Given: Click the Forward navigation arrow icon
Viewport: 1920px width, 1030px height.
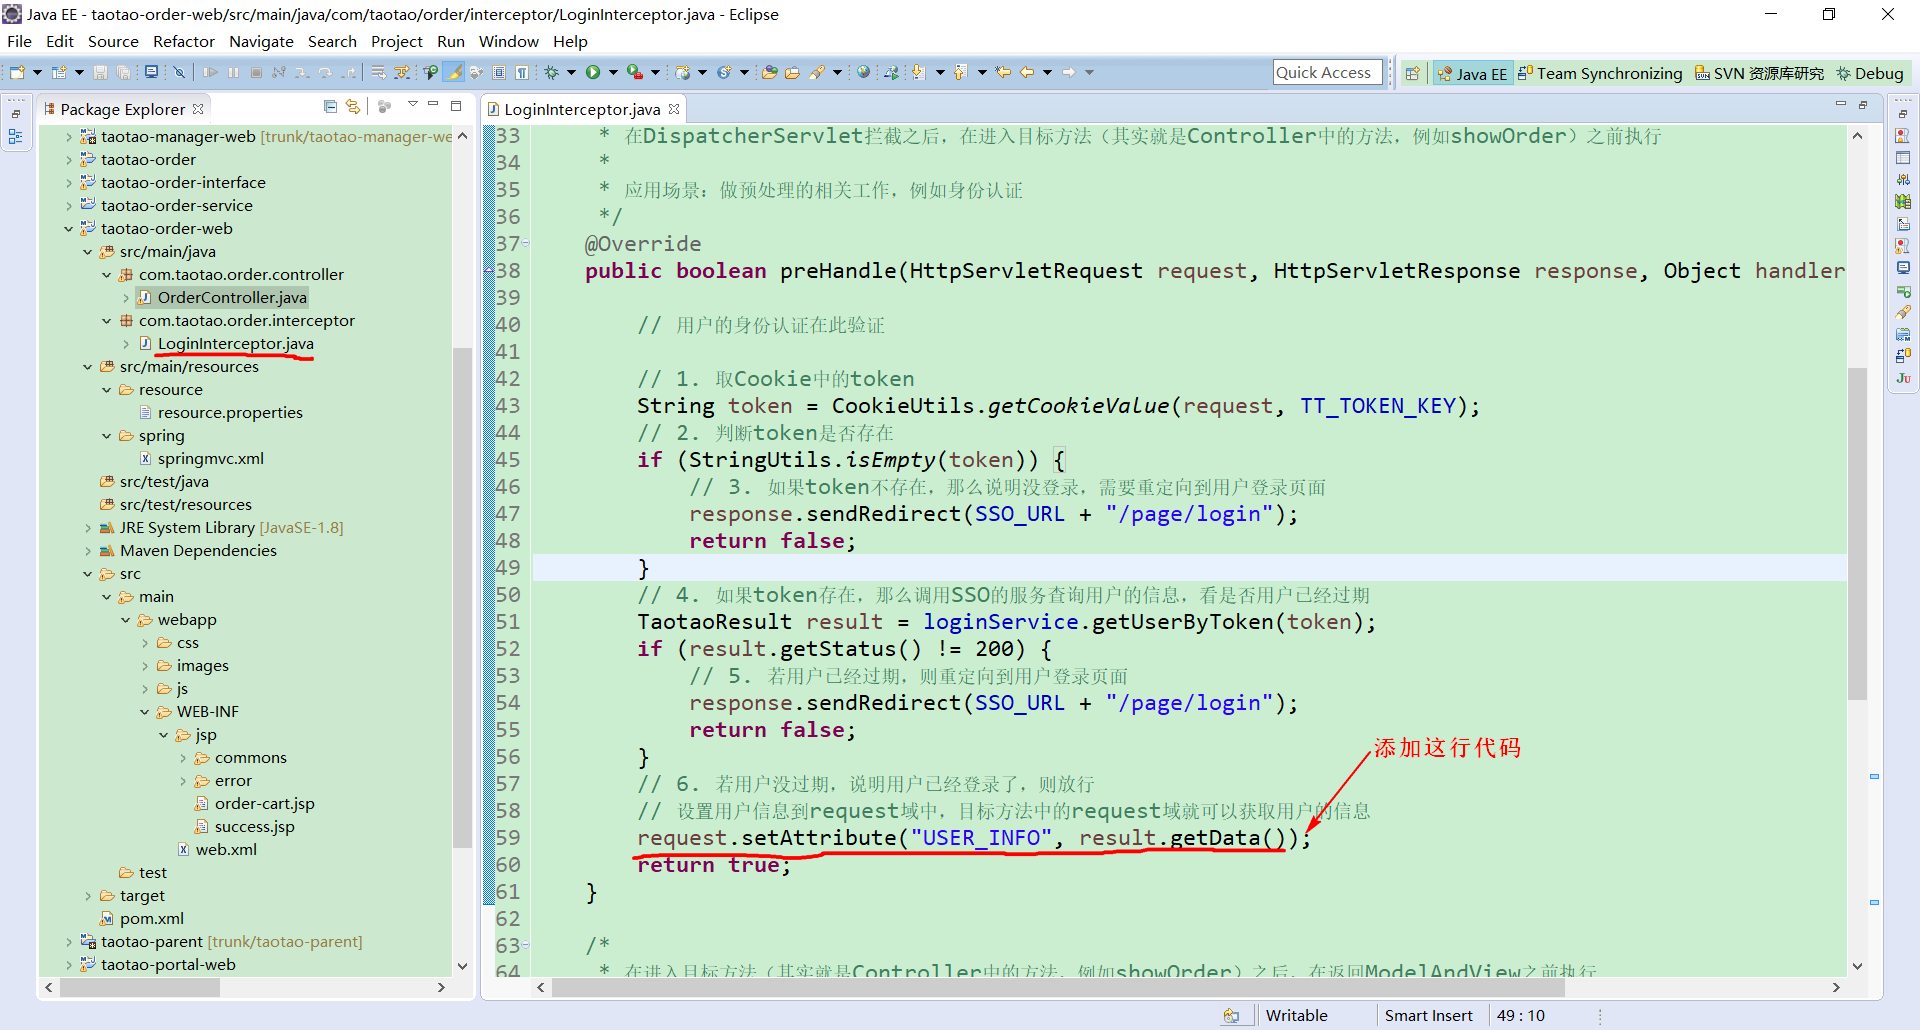Looking at the screenshot, I should pyautogui.click(x=1069, y=72).
